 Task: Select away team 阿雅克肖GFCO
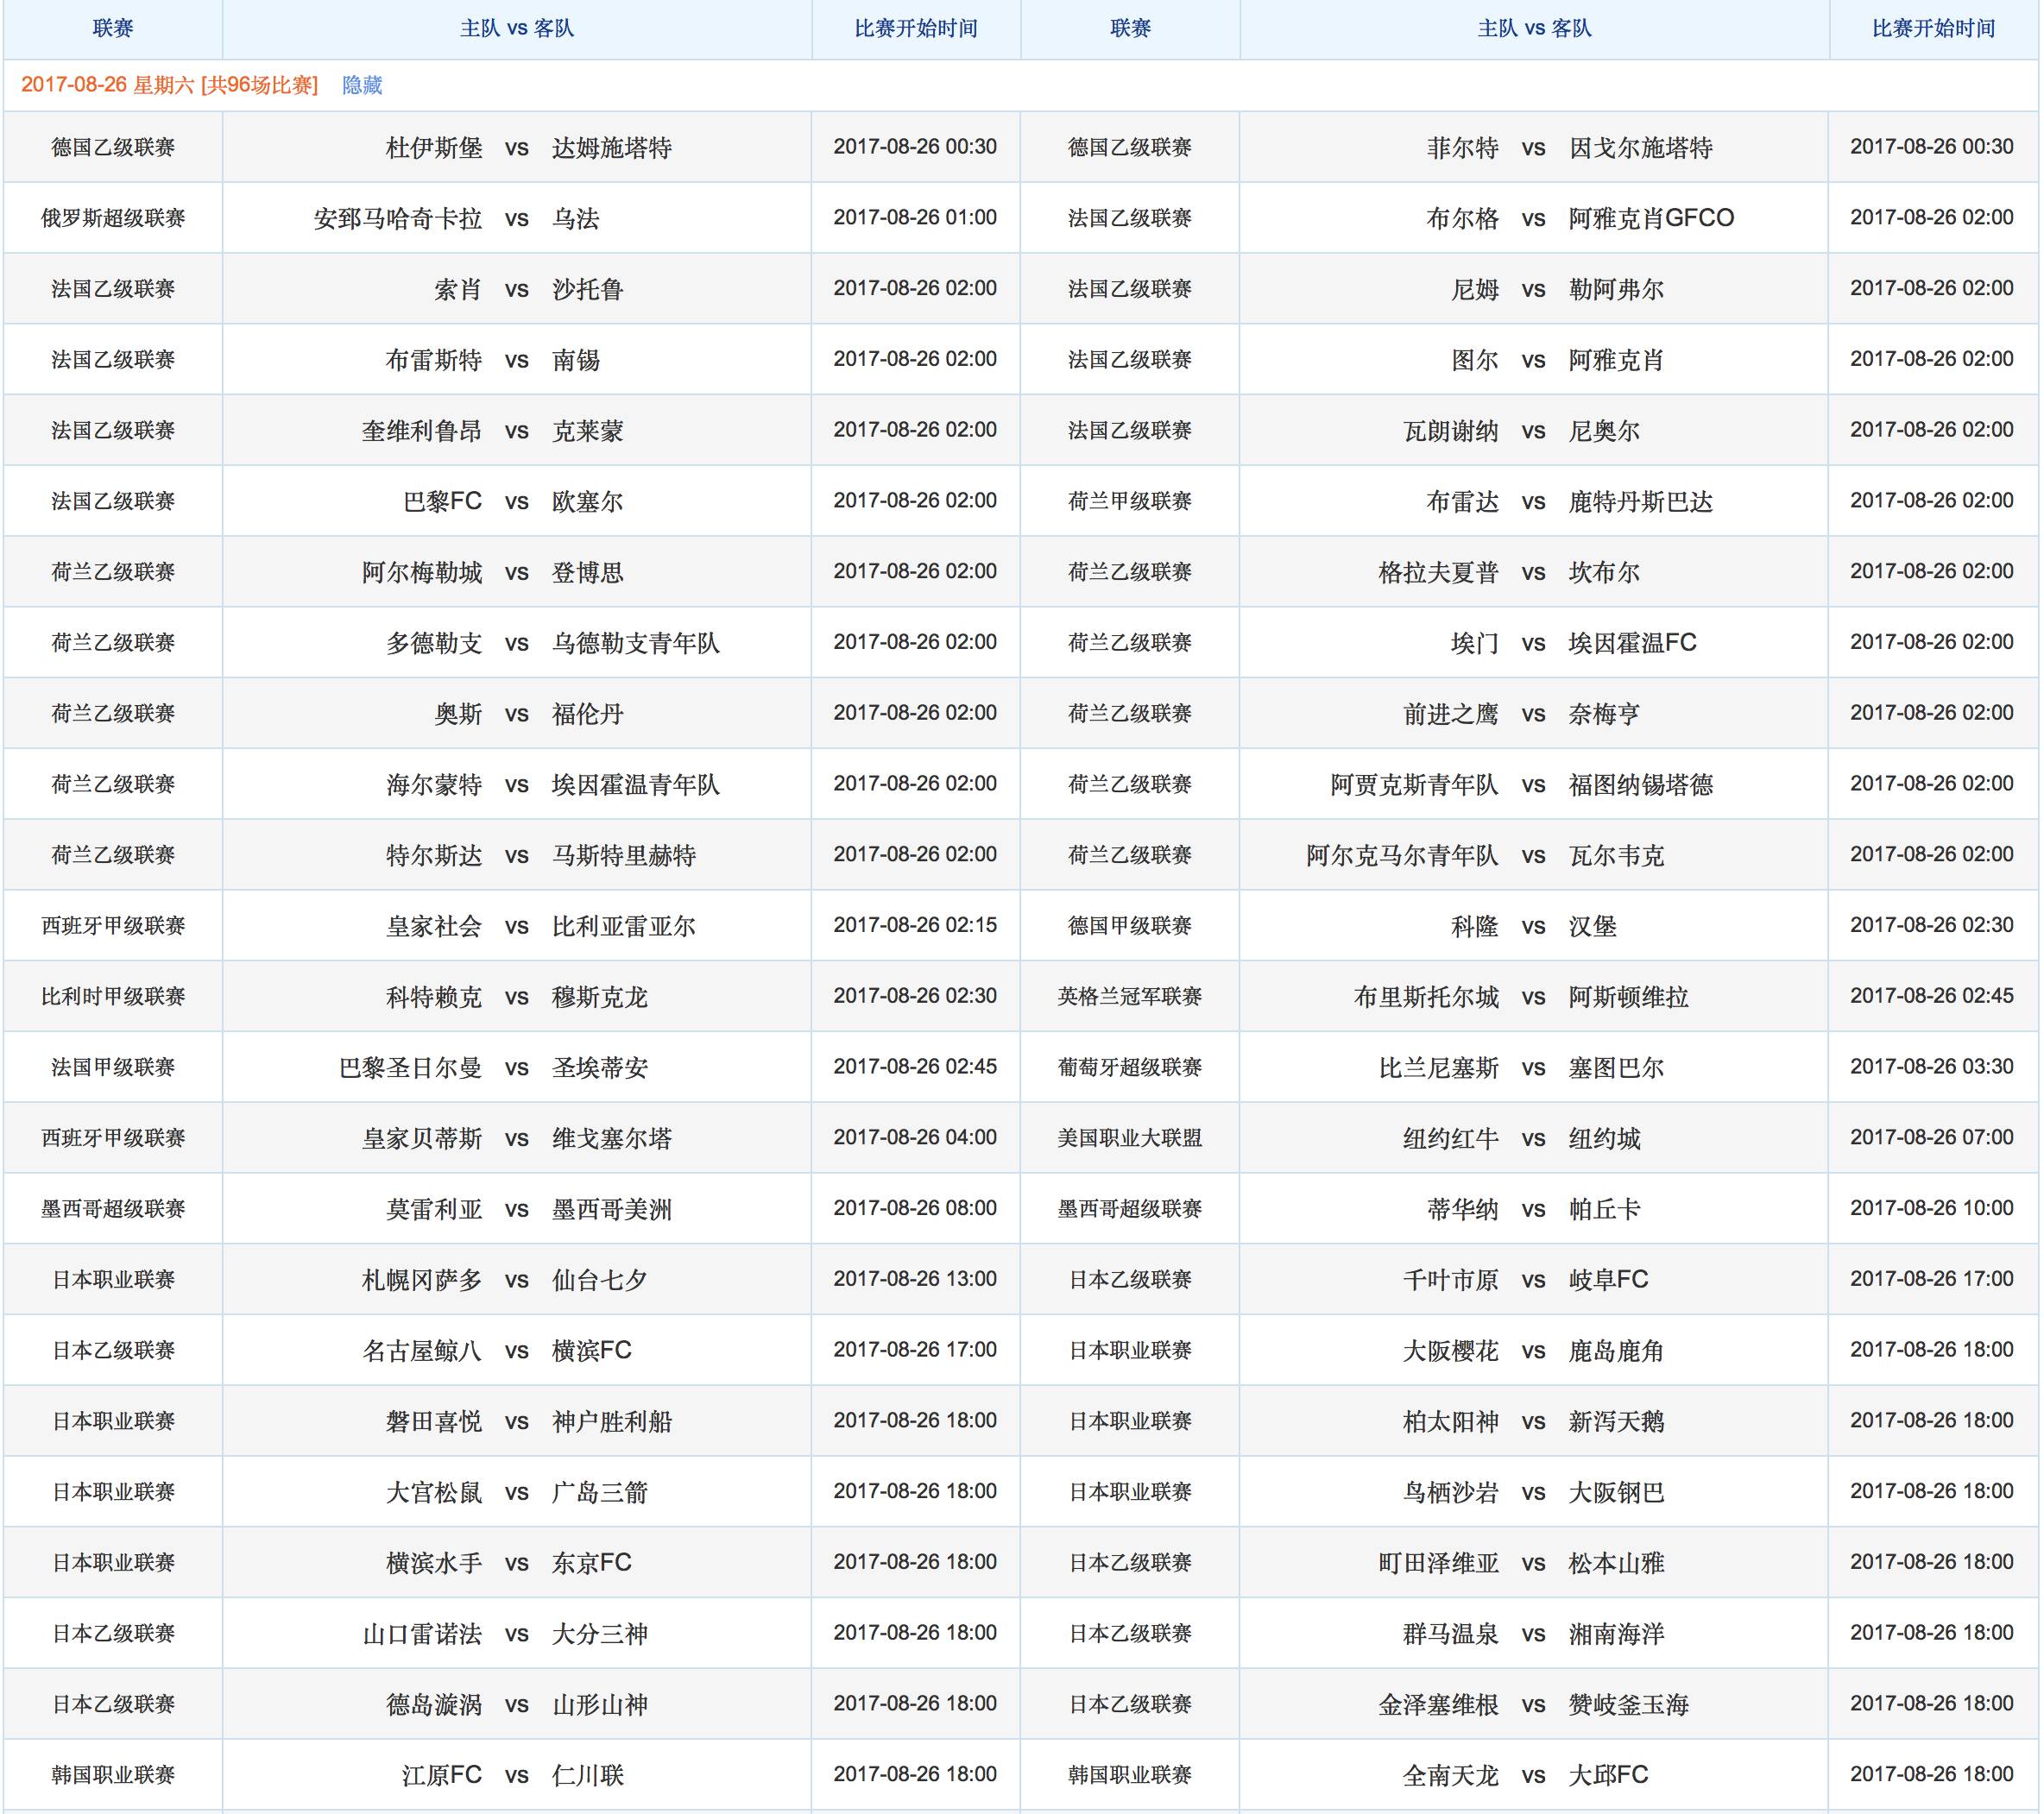pos(1652,219)
